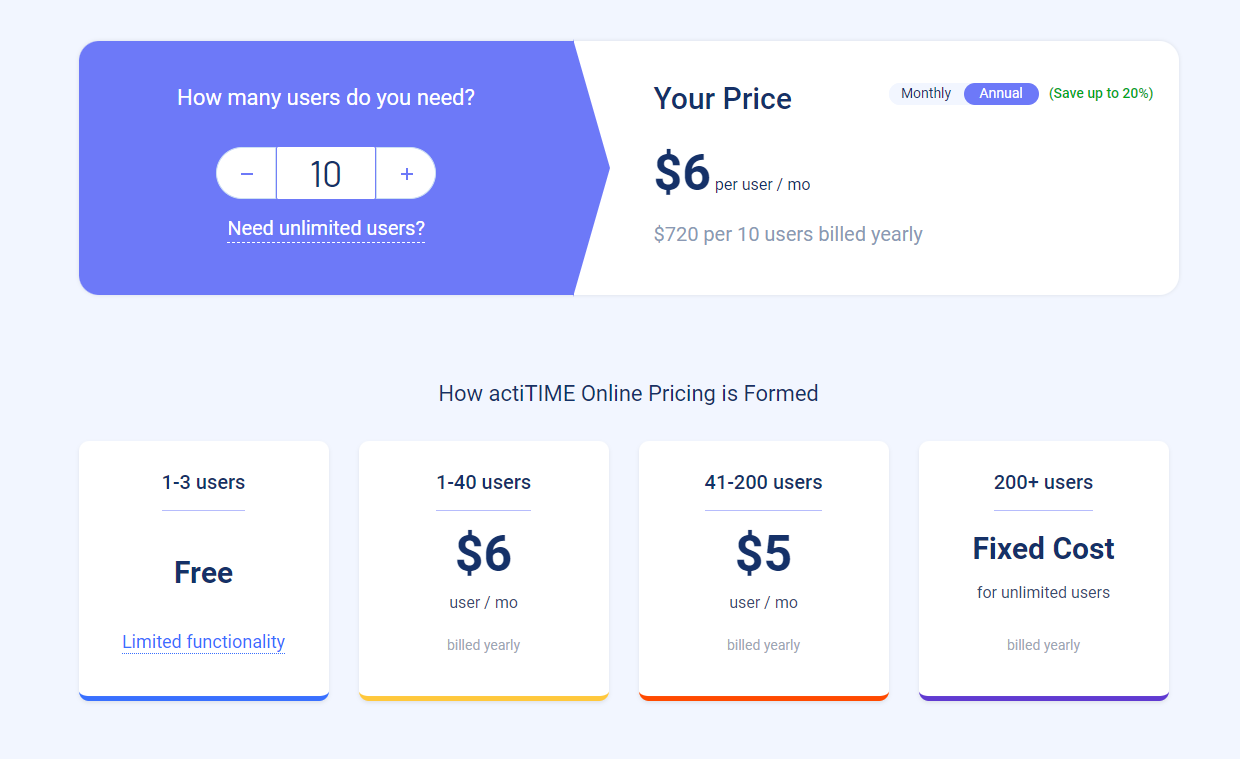Open the "Limited functionality" link
1240x759 pixels.
tap(204, 642)
